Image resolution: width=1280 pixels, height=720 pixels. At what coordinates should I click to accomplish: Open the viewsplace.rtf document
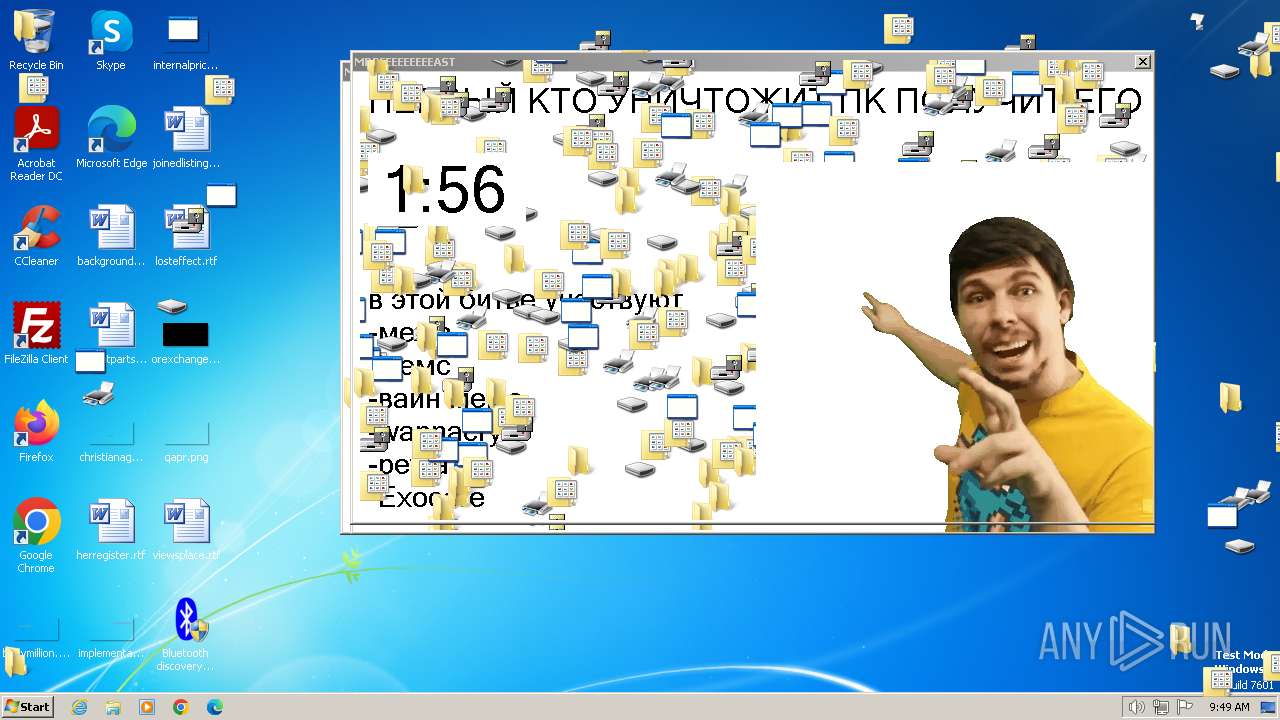pyautogui.click(x=186, y=530)
